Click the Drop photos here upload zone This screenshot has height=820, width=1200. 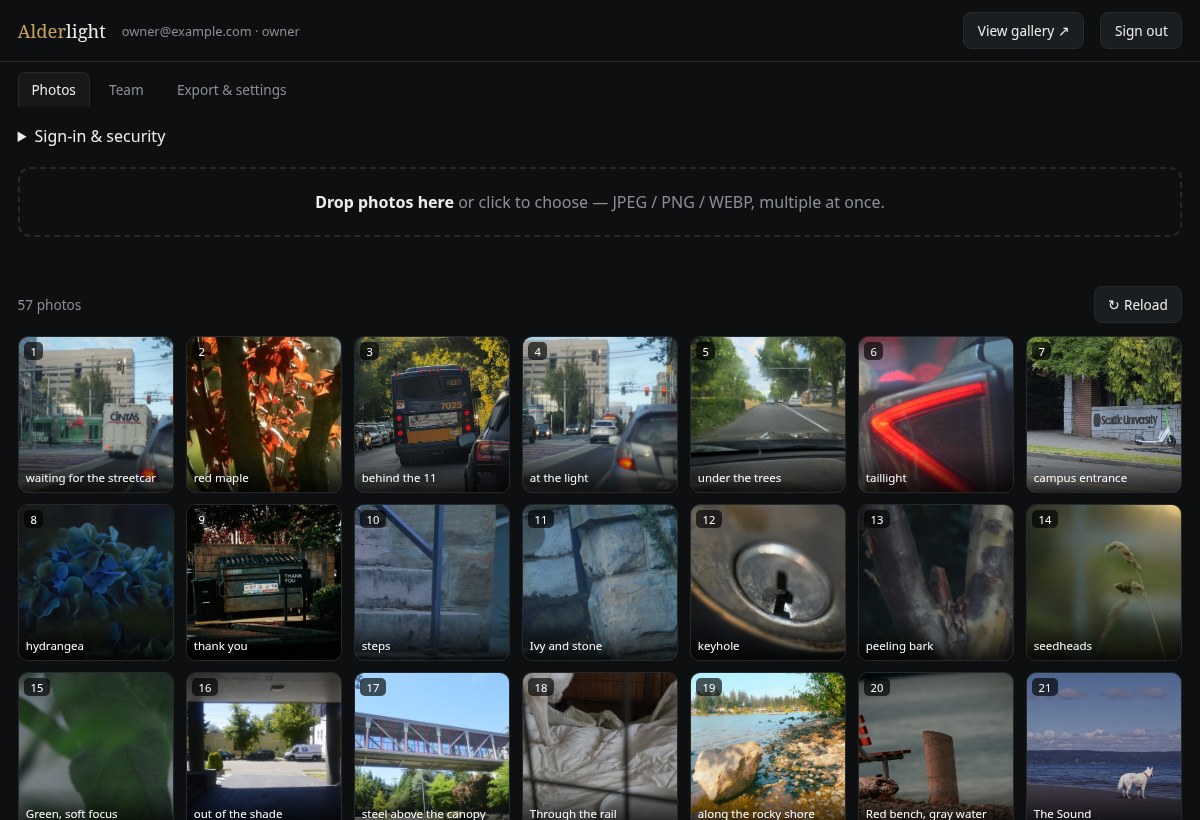600,202
